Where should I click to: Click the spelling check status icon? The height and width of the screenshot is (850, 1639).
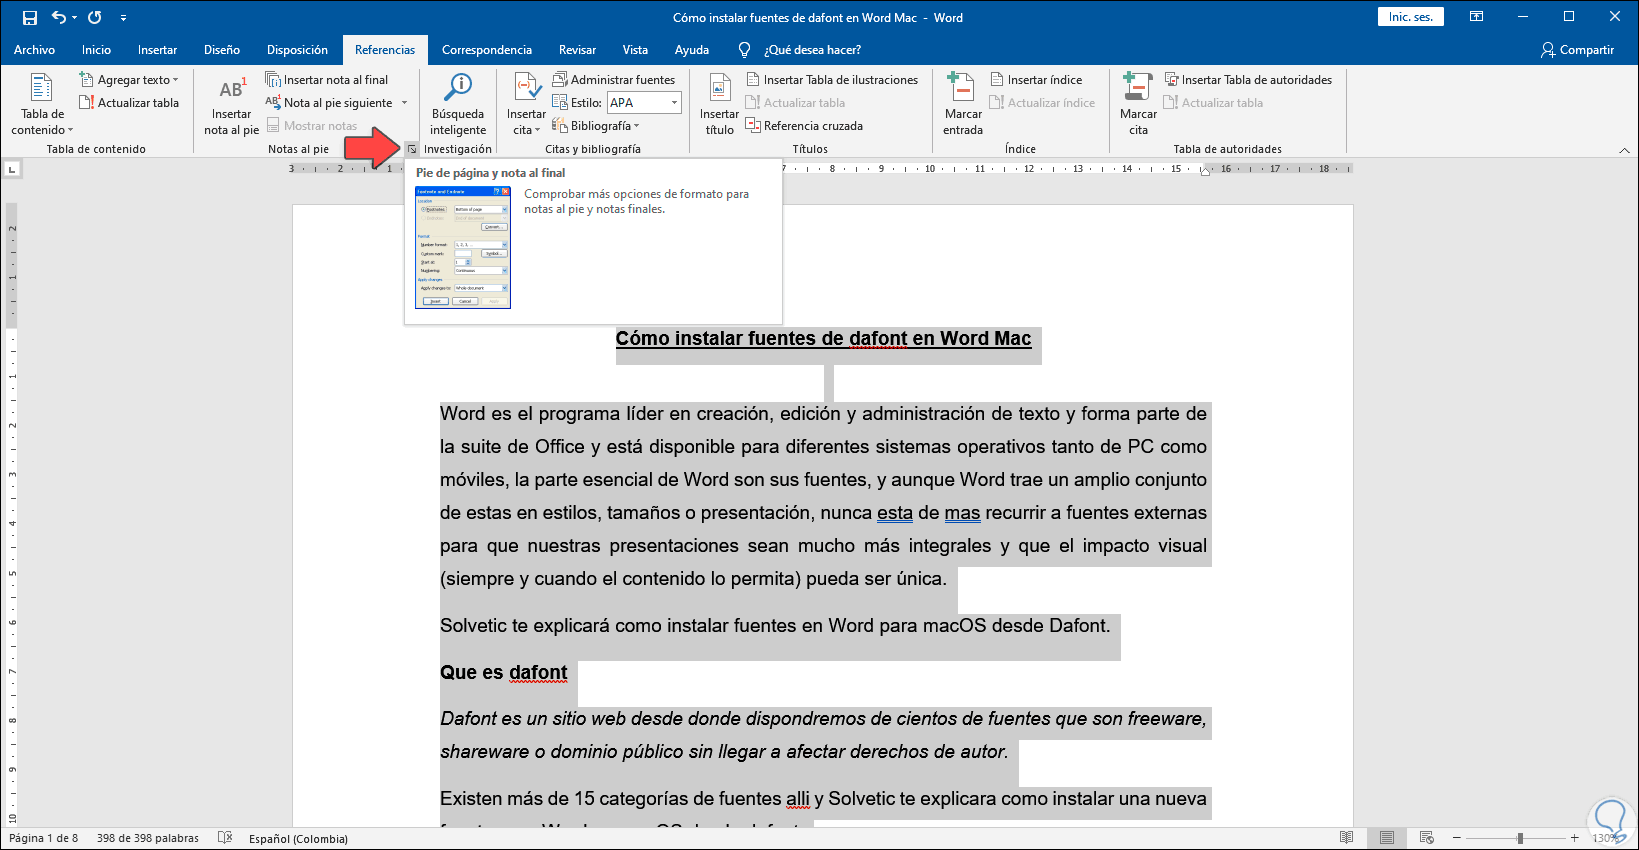click(x=225, y=838)
